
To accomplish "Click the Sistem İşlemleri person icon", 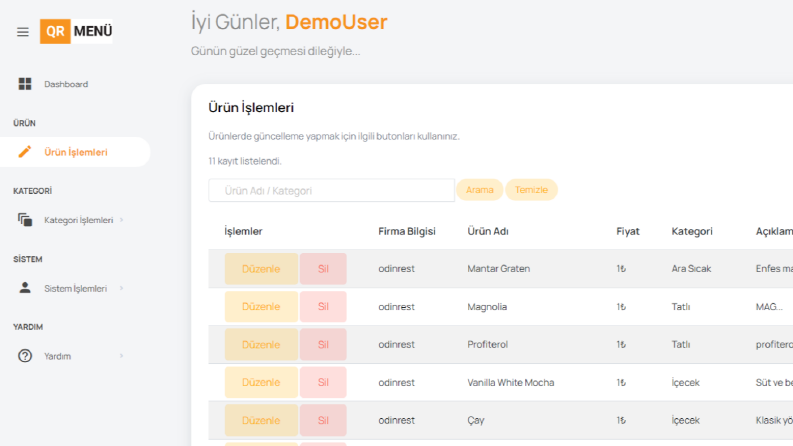I will pos(25,288).
